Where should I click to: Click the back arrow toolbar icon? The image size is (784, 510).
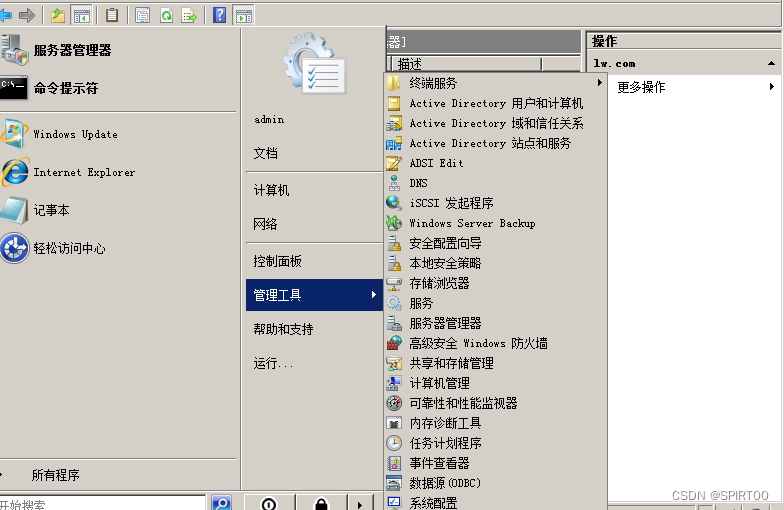coord(6,16)
